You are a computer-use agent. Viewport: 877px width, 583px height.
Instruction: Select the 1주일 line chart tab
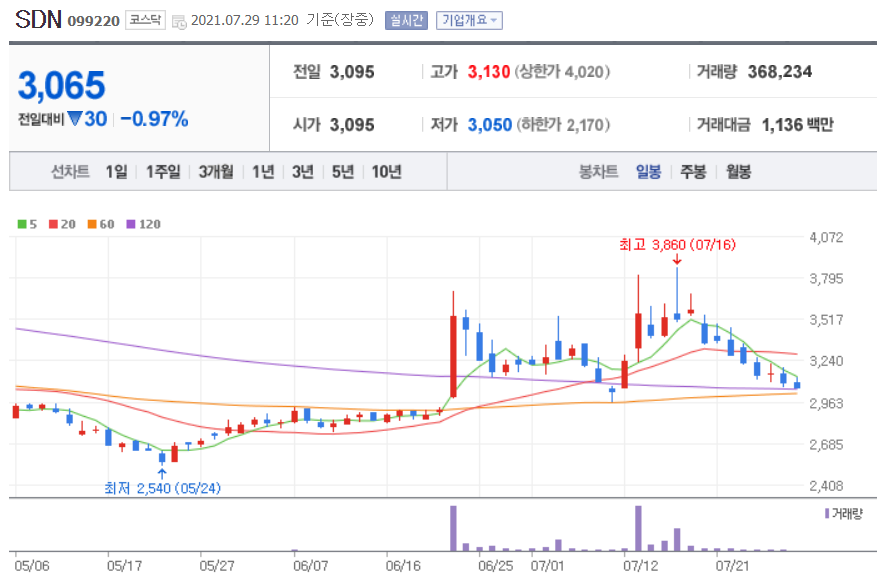point(163,172)
